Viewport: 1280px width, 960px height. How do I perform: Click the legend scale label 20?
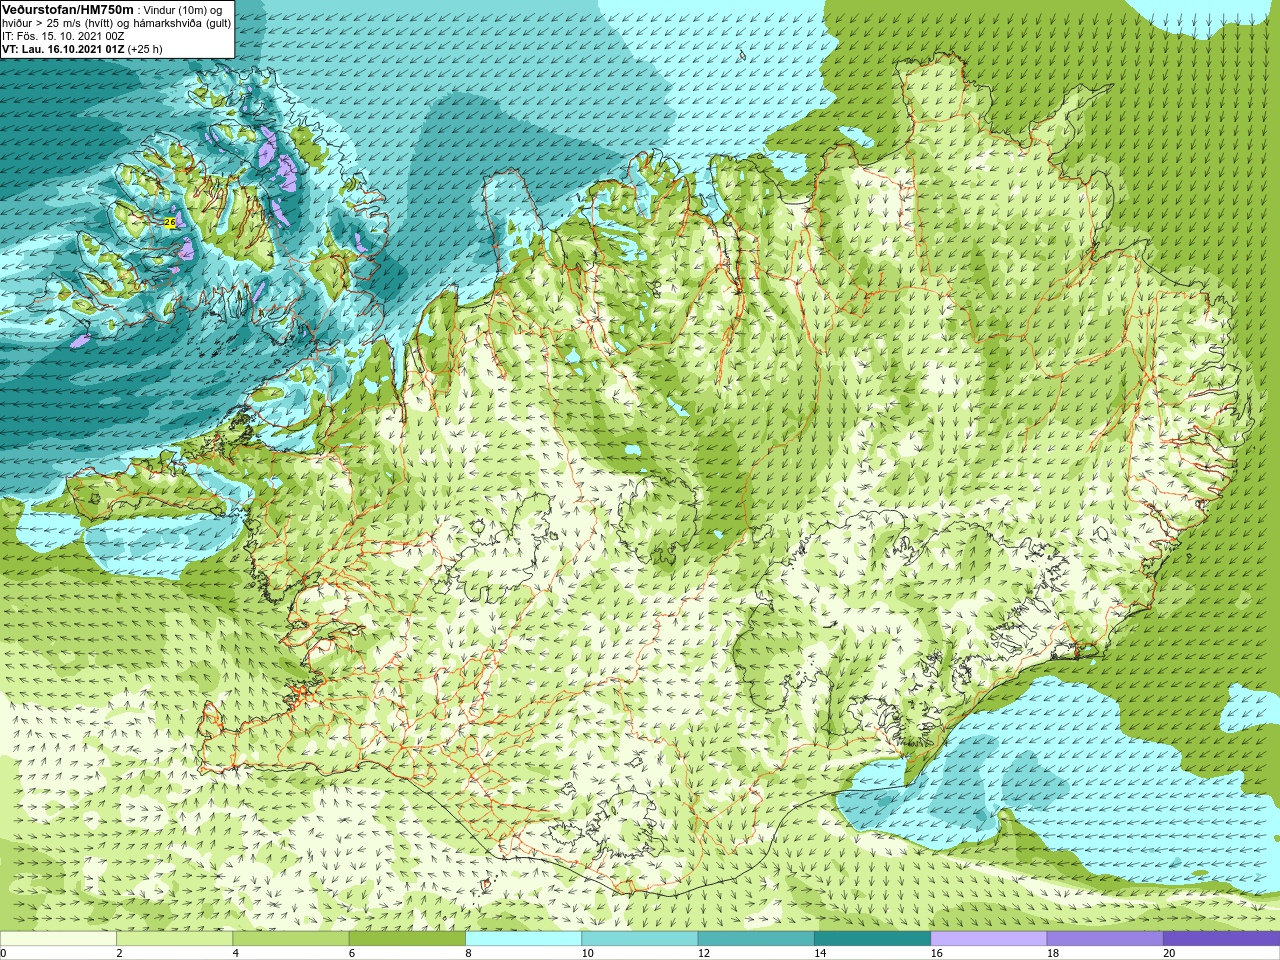click(x=1169, y=953)
